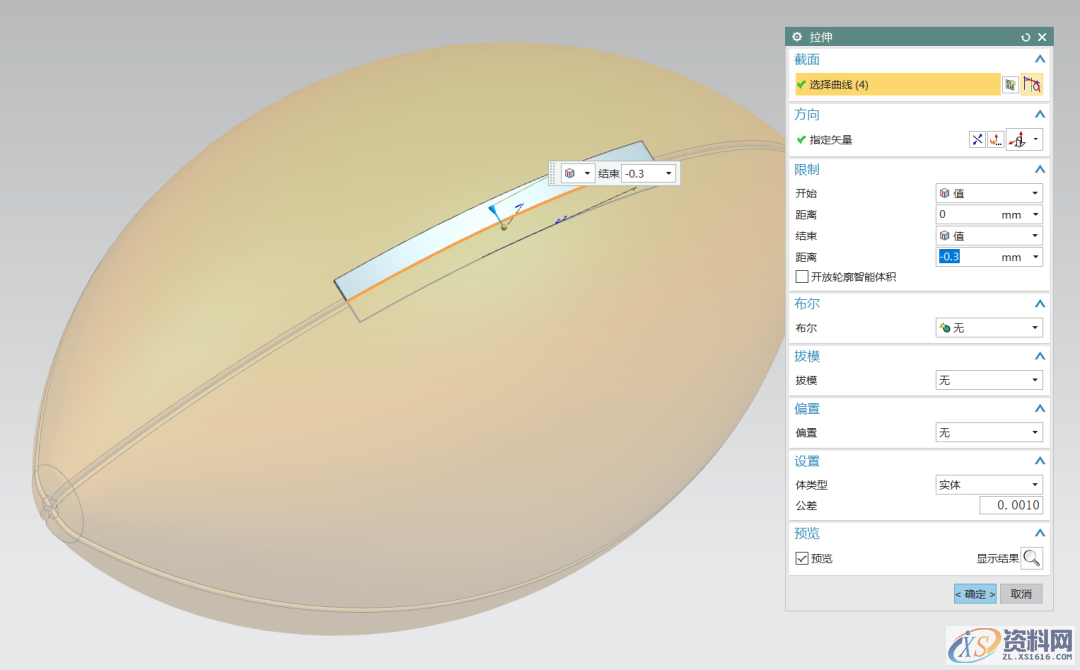The image size is (1080, 670).
Task: Enable the 开放轮廓智能体积 checkbox
Action: click(x=802, y=276)
